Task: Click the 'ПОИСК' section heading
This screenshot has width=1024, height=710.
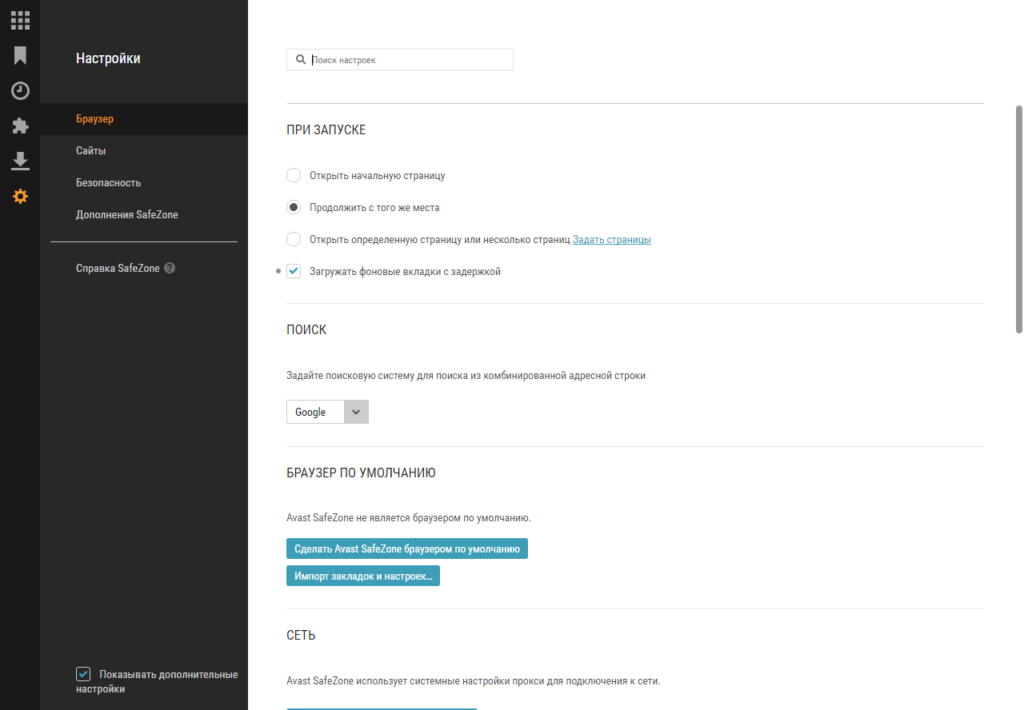Action: pos(306,330)
